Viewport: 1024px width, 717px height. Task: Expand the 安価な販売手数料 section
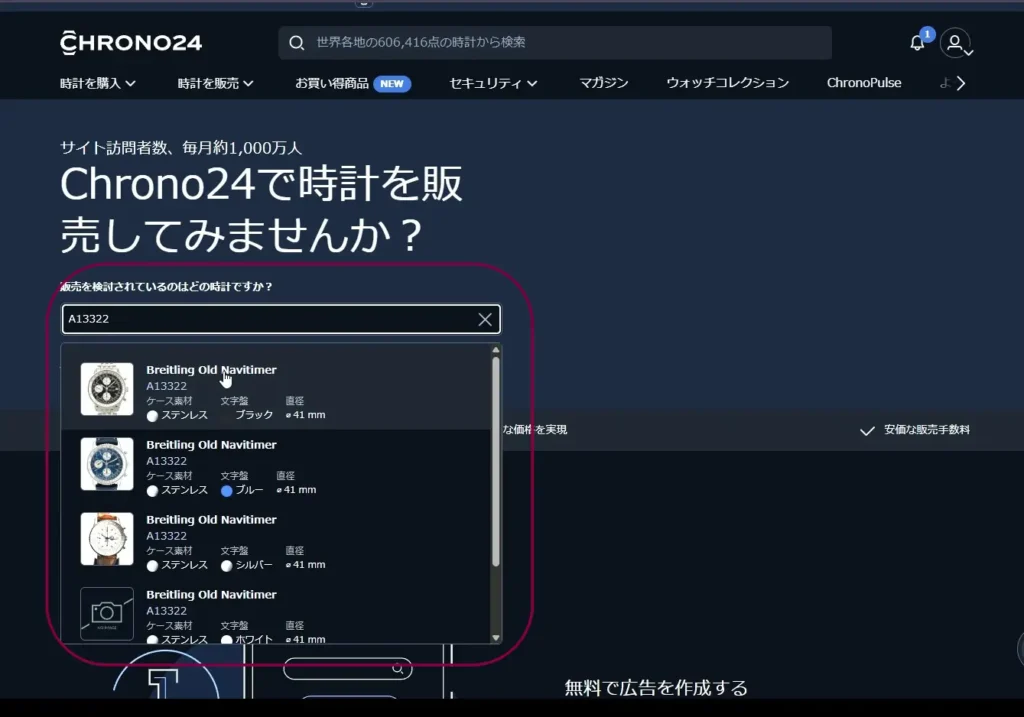915,430
